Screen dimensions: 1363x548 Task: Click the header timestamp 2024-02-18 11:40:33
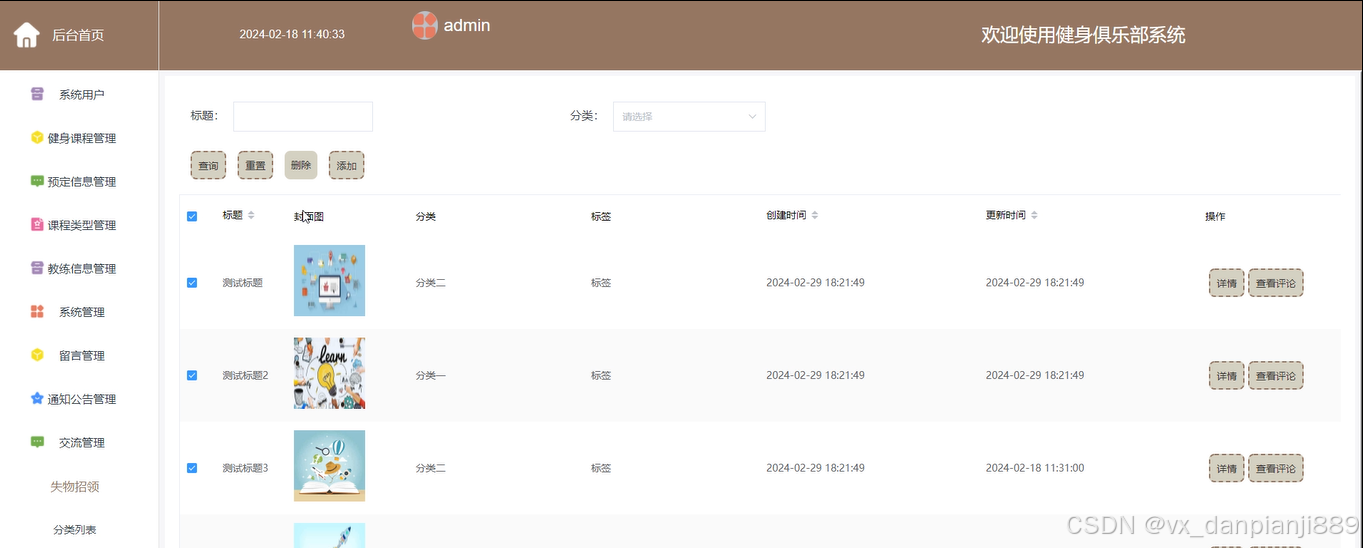(292, 34)
